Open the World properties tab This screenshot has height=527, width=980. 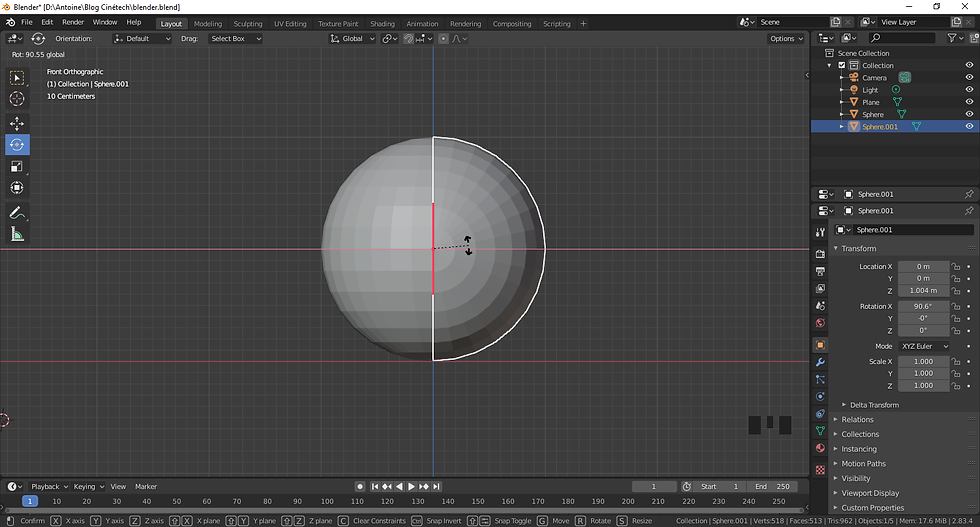820,323
